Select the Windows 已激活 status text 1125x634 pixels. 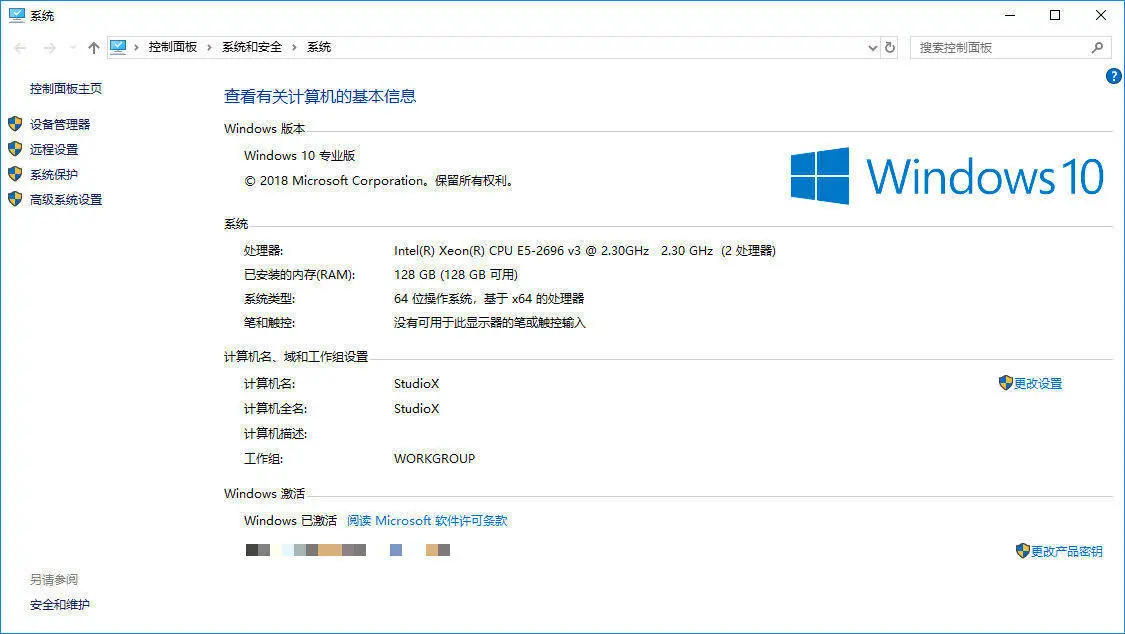click(x=291, y=521)
